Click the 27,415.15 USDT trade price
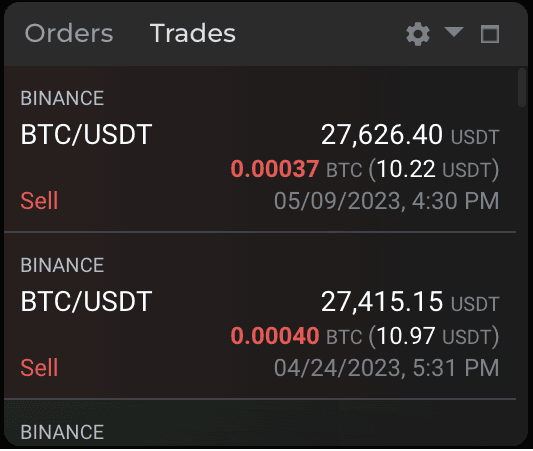533x451 pixels. pyautogui.click(x=410, y=301)
